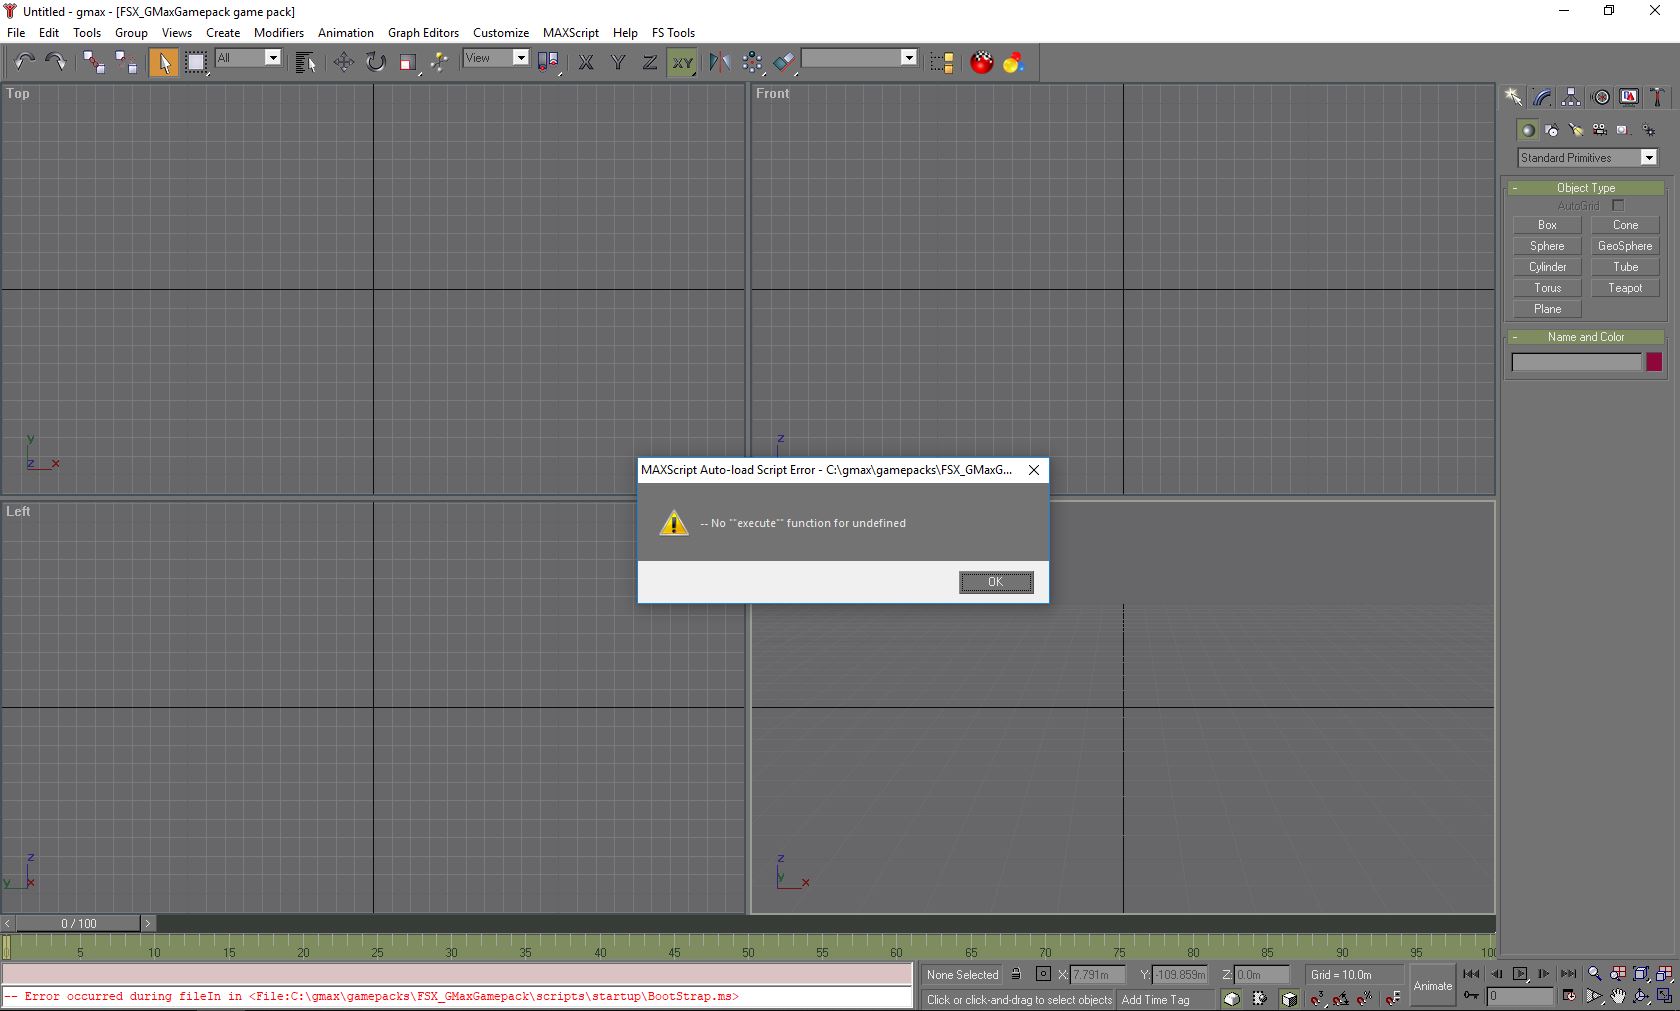Pick the Rectangular Selection Region tool
This screenshot has height=1011, width=1680.
(x=196, y=63)
